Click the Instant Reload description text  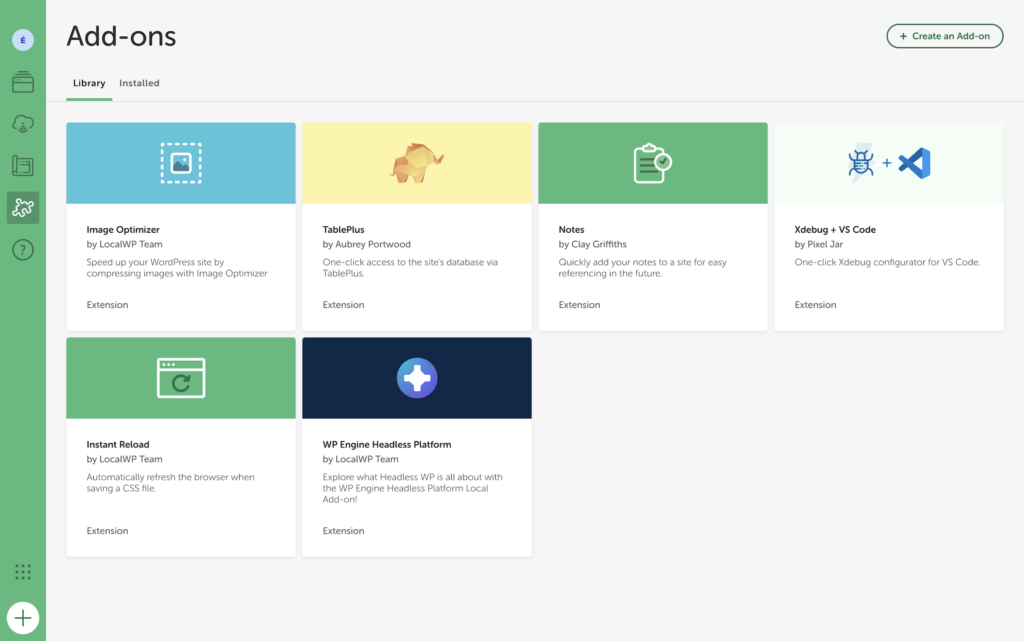(170, 482)
